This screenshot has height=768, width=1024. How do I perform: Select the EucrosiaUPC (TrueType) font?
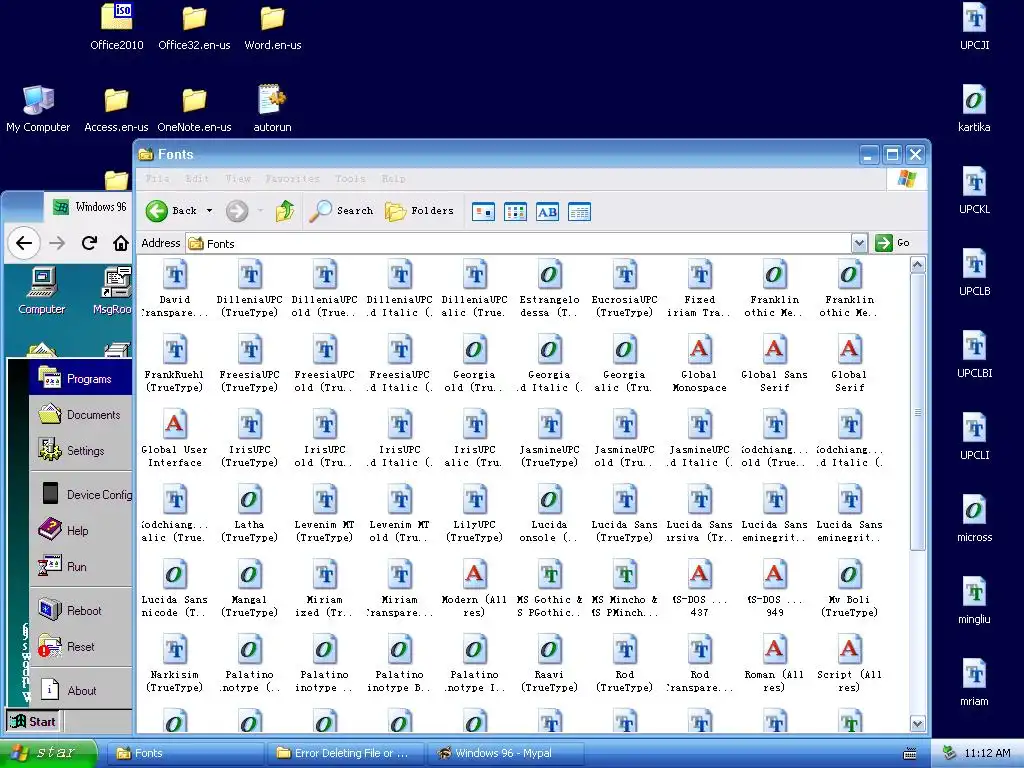pos(624,288)
